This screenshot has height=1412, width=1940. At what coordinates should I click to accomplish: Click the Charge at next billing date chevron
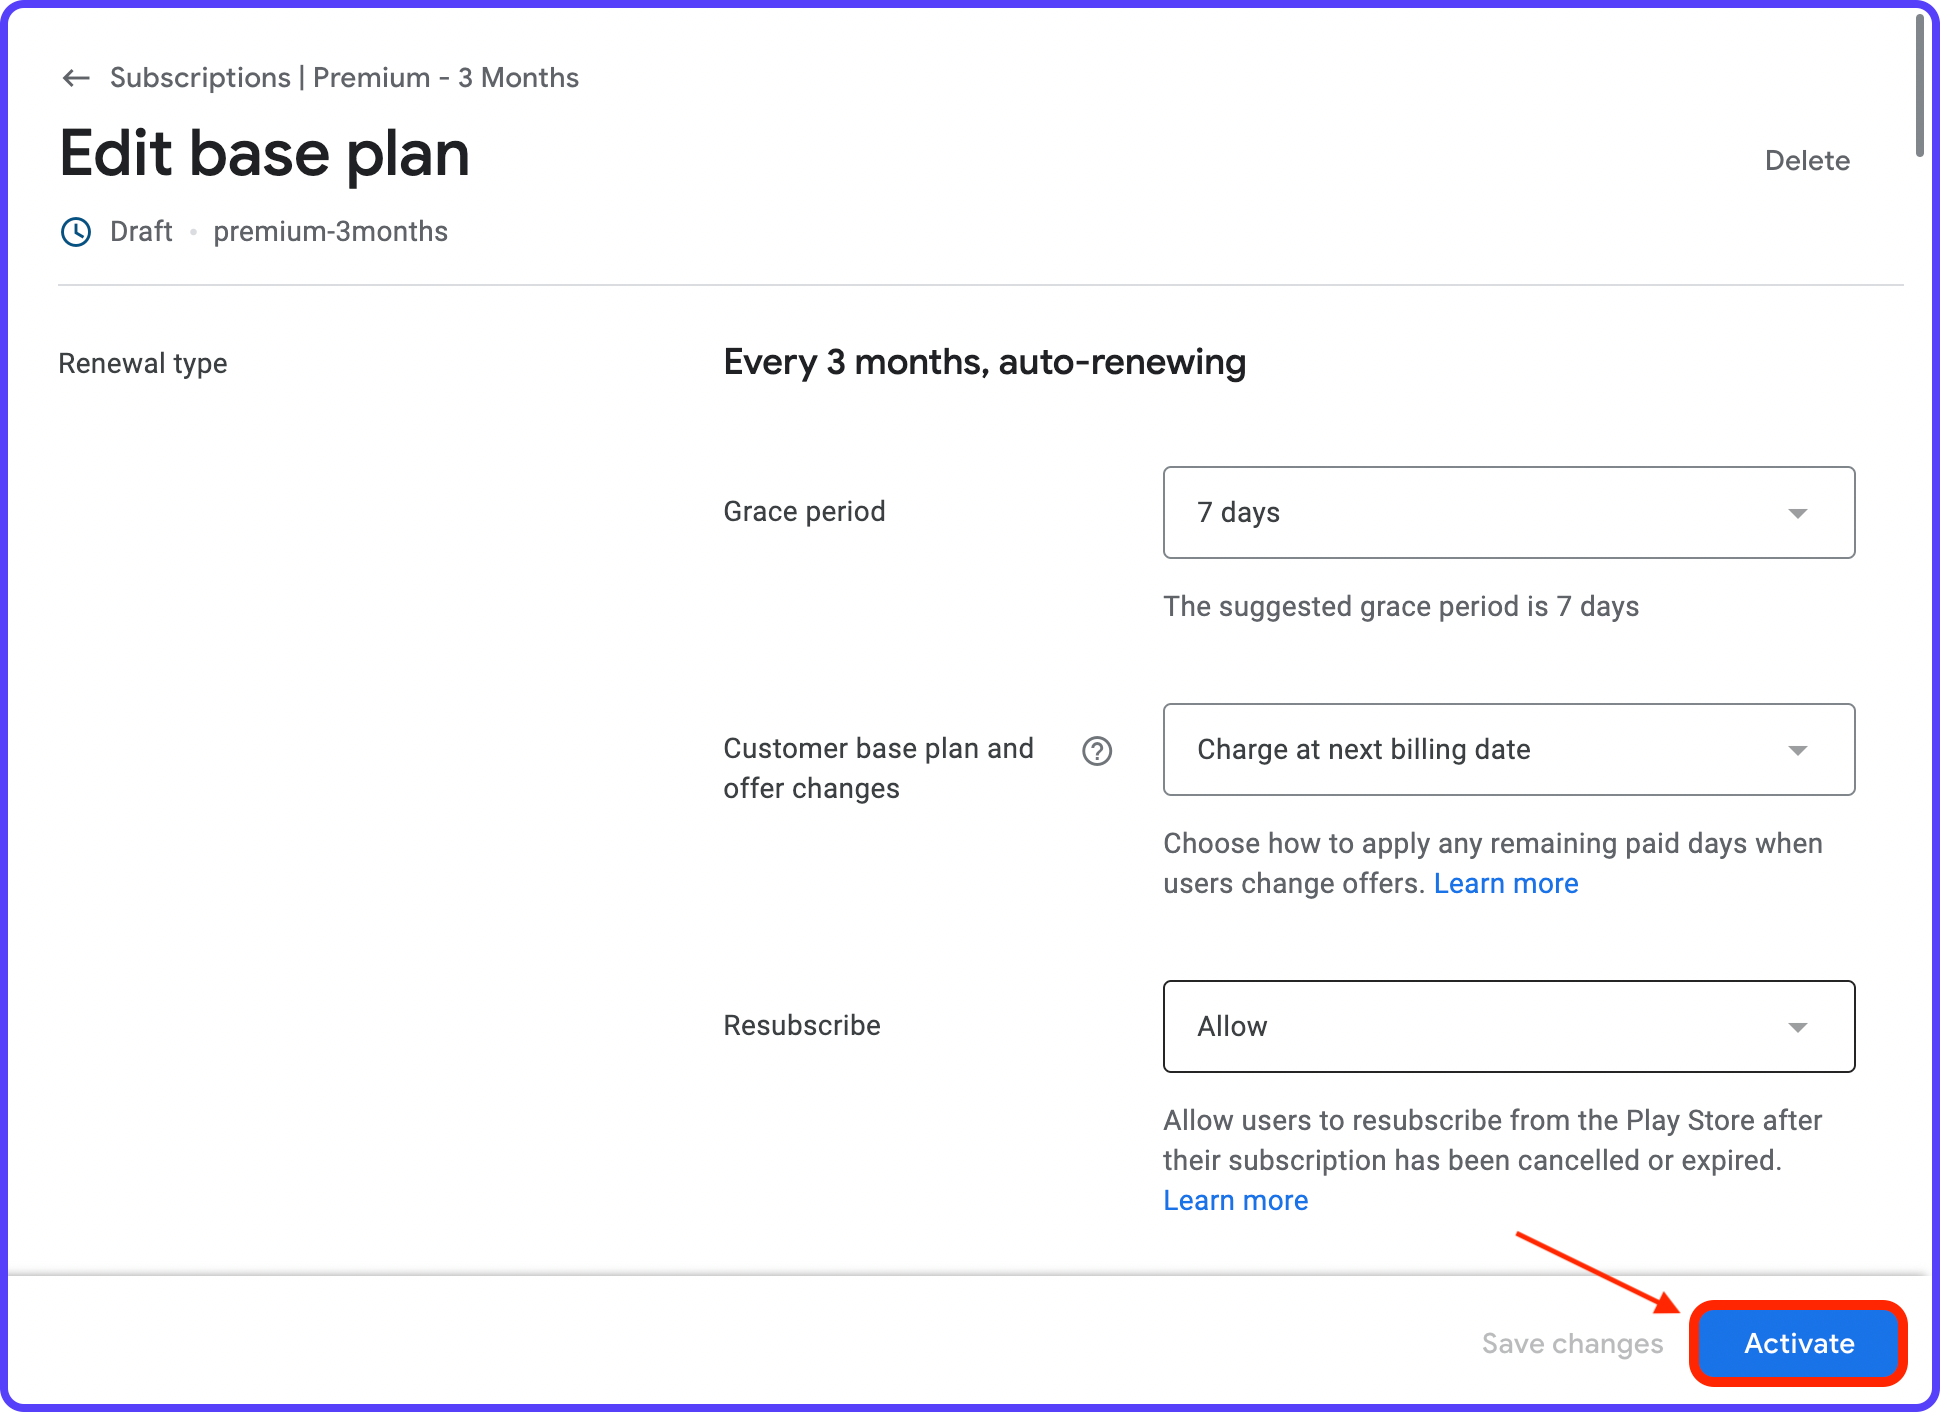(1797, 750)
